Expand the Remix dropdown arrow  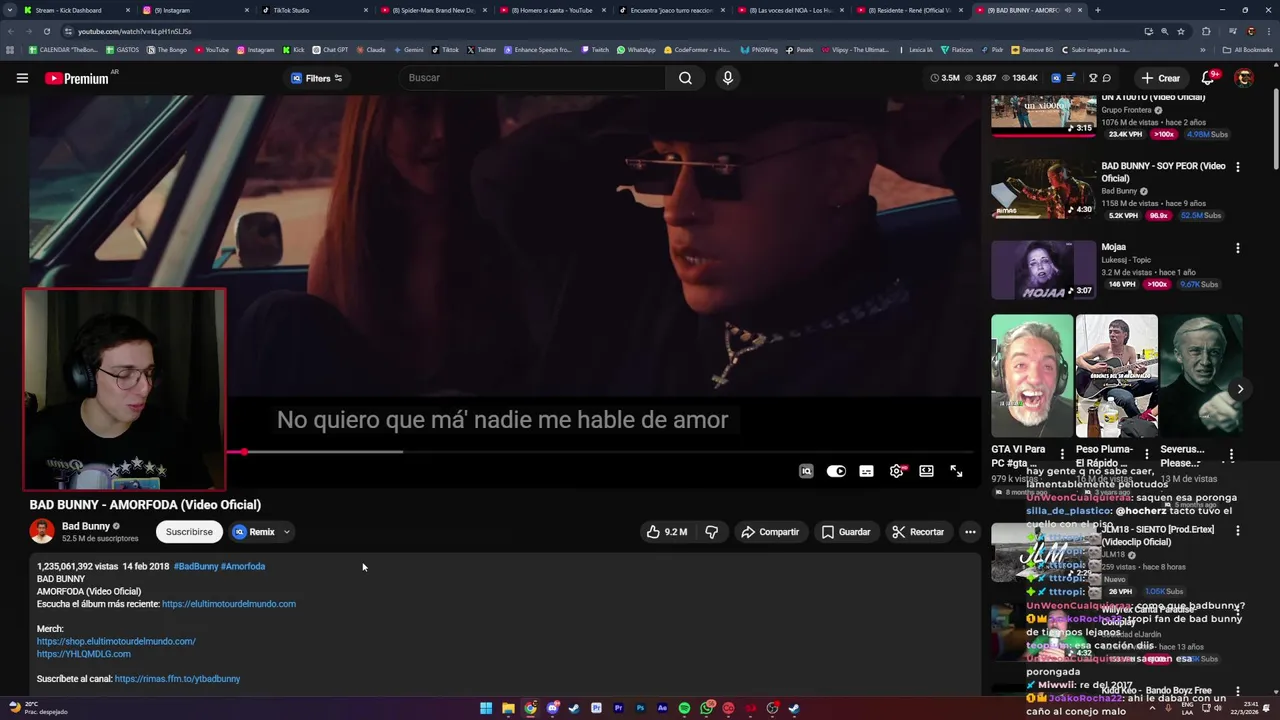point(286,532)
